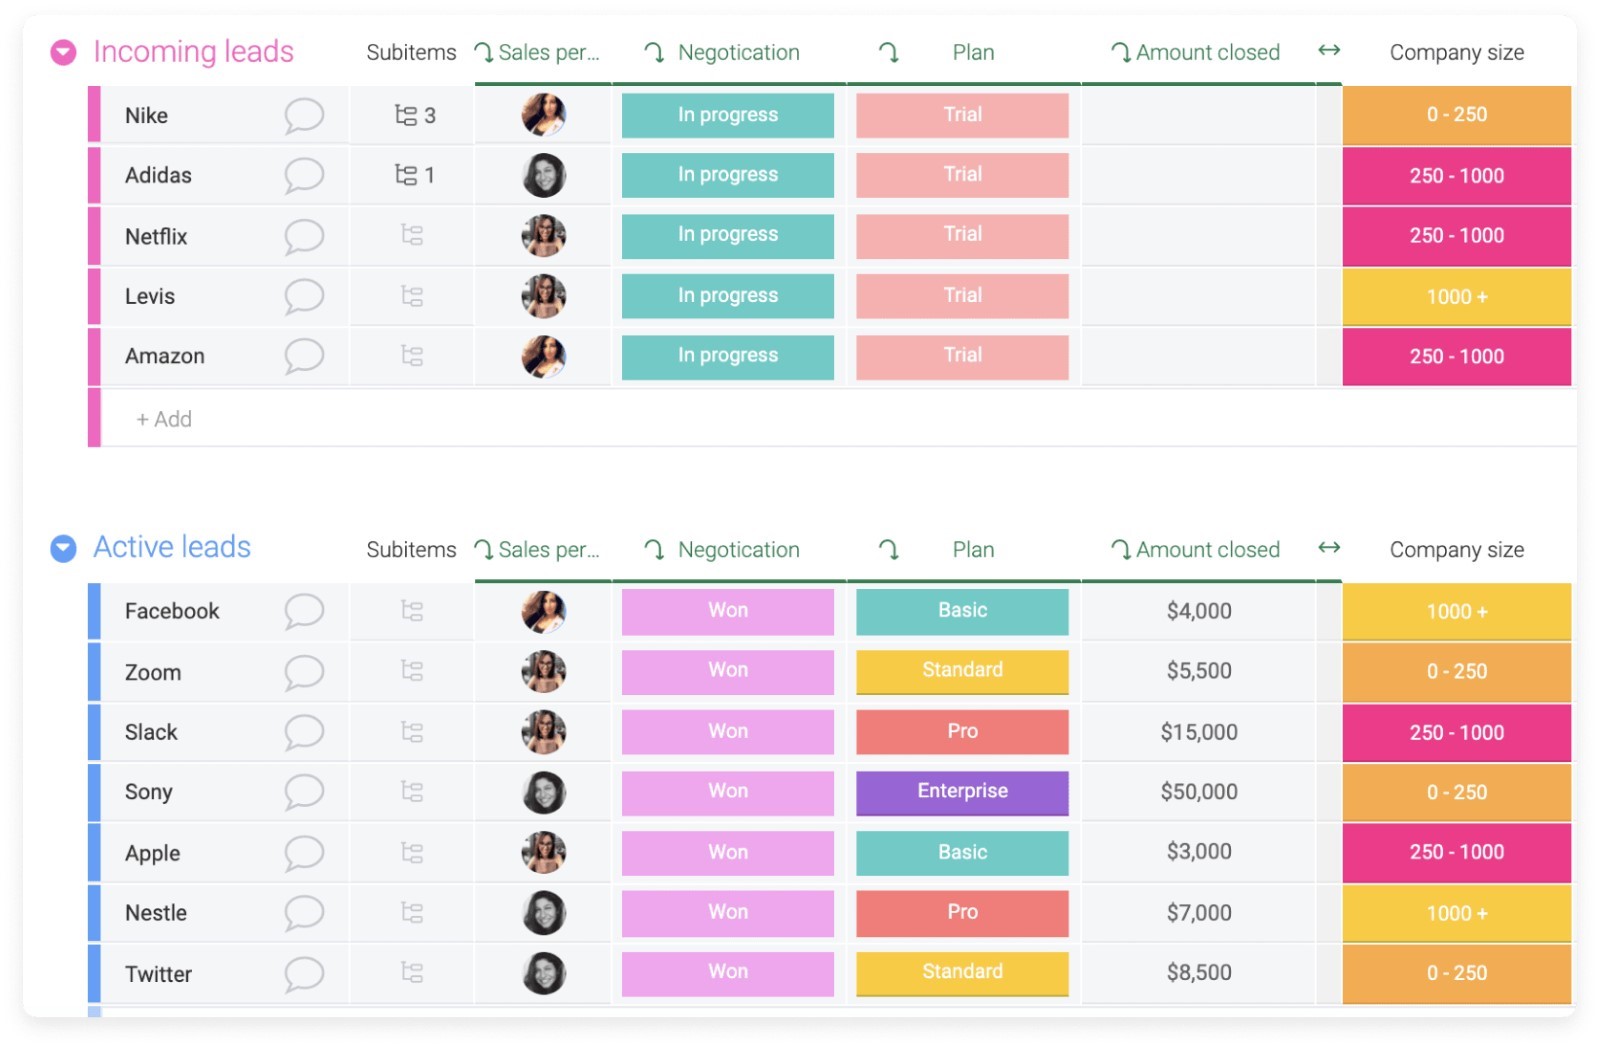Click Incoming leads group title
1600x1048 pixels.
193,52
